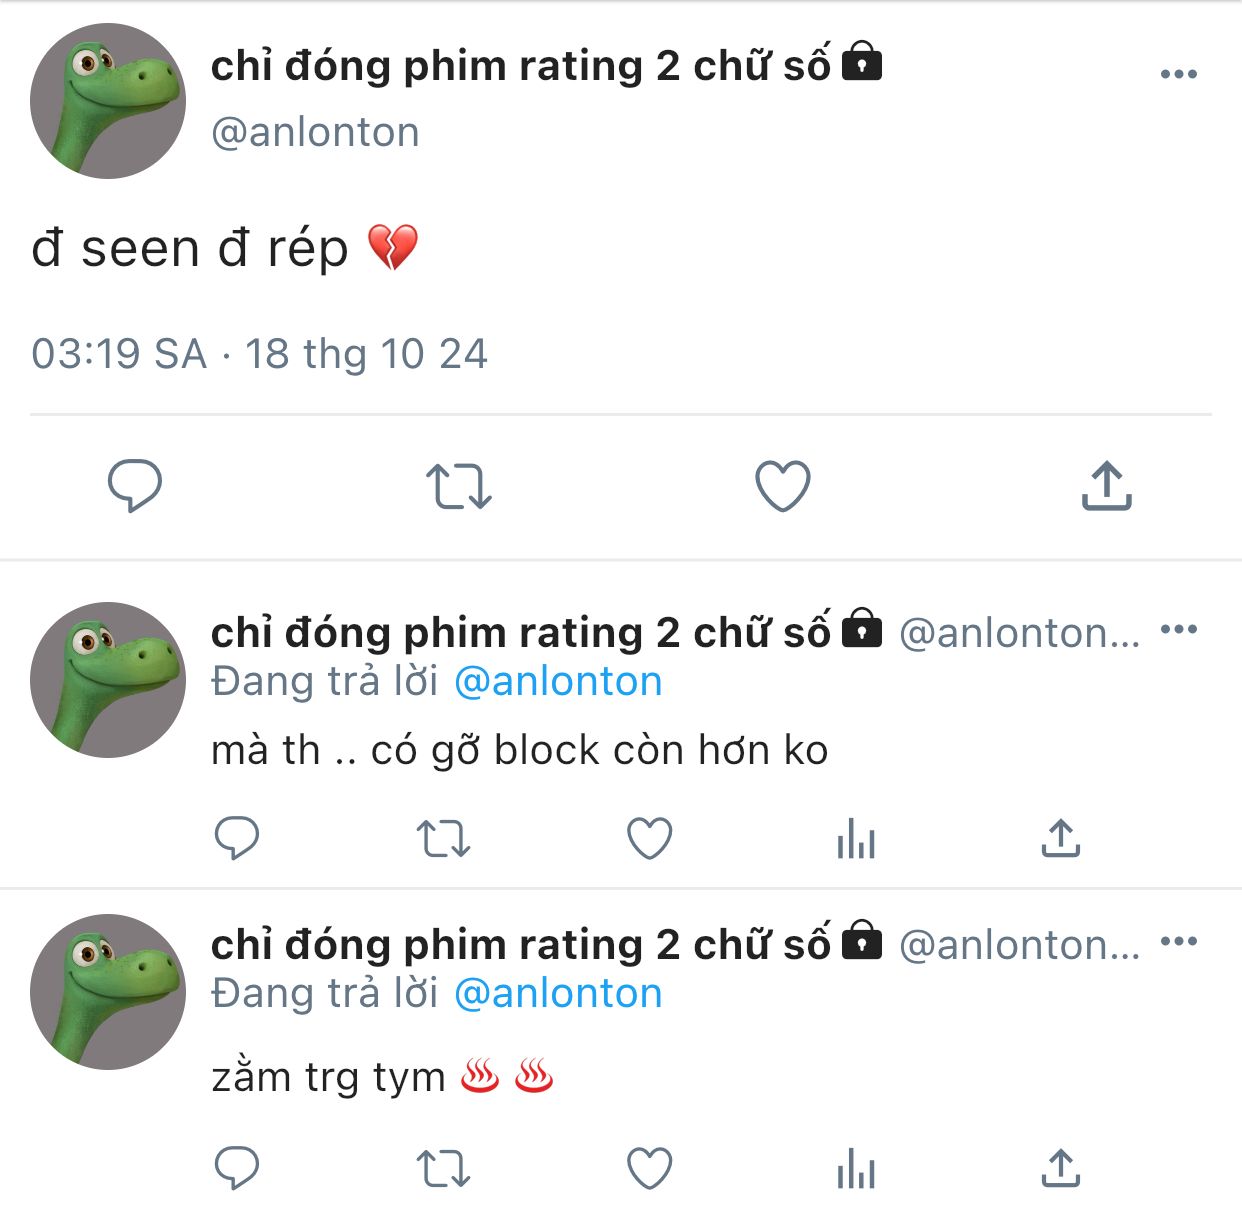Image resolution: width=1242 pixels, height=1212 pixels.
Task: Open the dinosaur profile picture on the main tweet
Action: pos(108,102)
